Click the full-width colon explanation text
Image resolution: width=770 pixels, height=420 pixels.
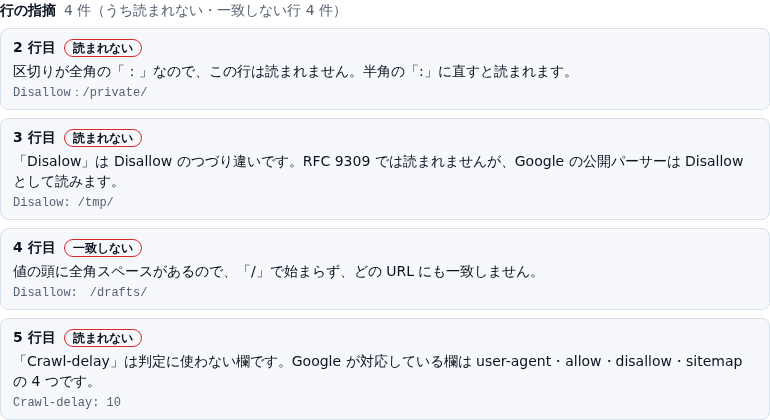coord(293,72)
